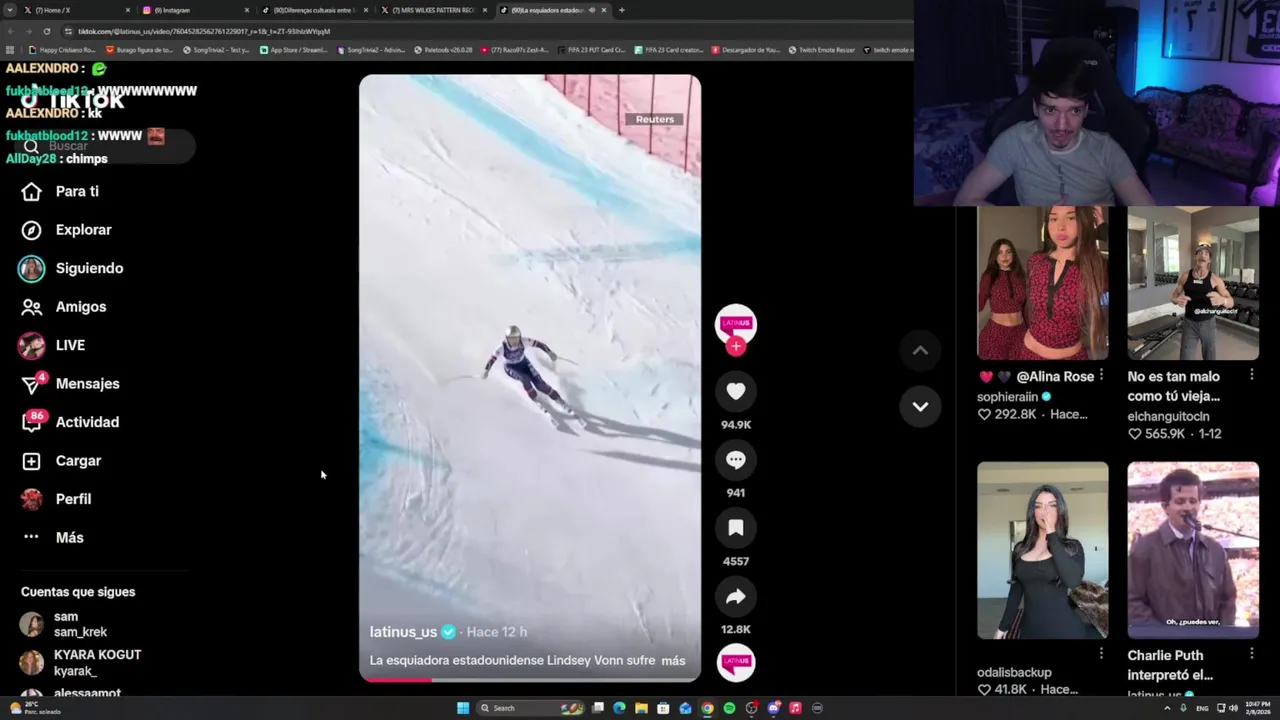Go to previous video with up arrow
This screenshot has height=720, width=1280.
click(920, 350)
